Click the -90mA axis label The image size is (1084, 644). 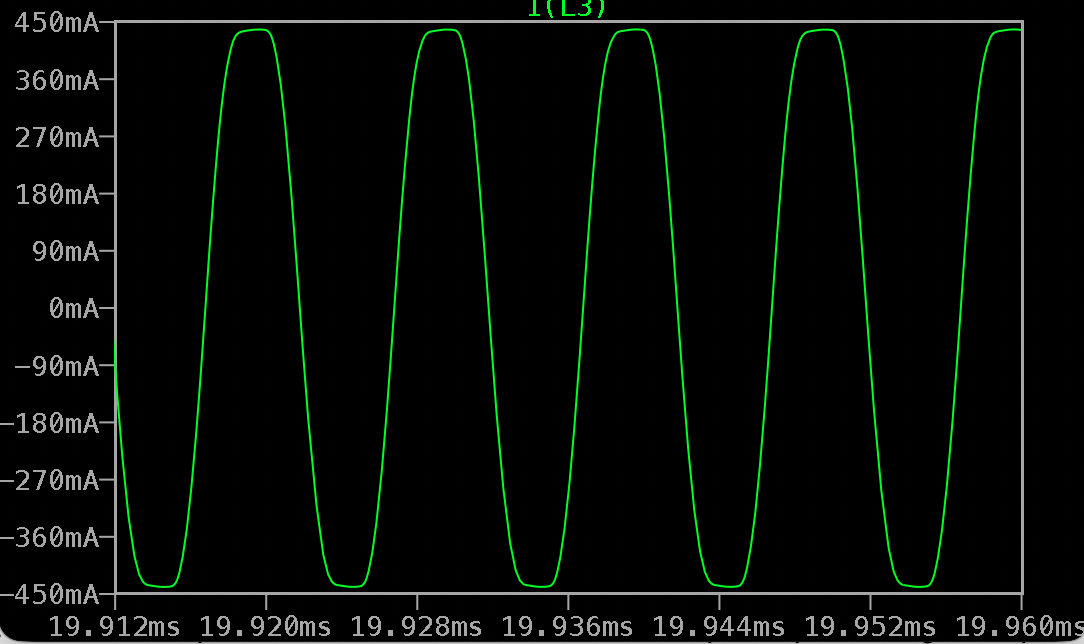pos(57,366)
